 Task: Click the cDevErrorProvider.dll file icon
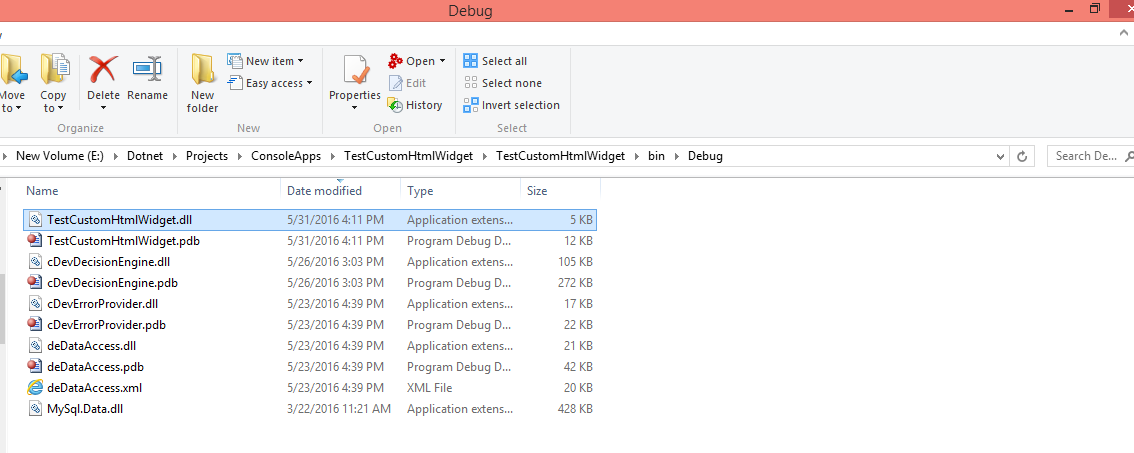tap(35, 304)
